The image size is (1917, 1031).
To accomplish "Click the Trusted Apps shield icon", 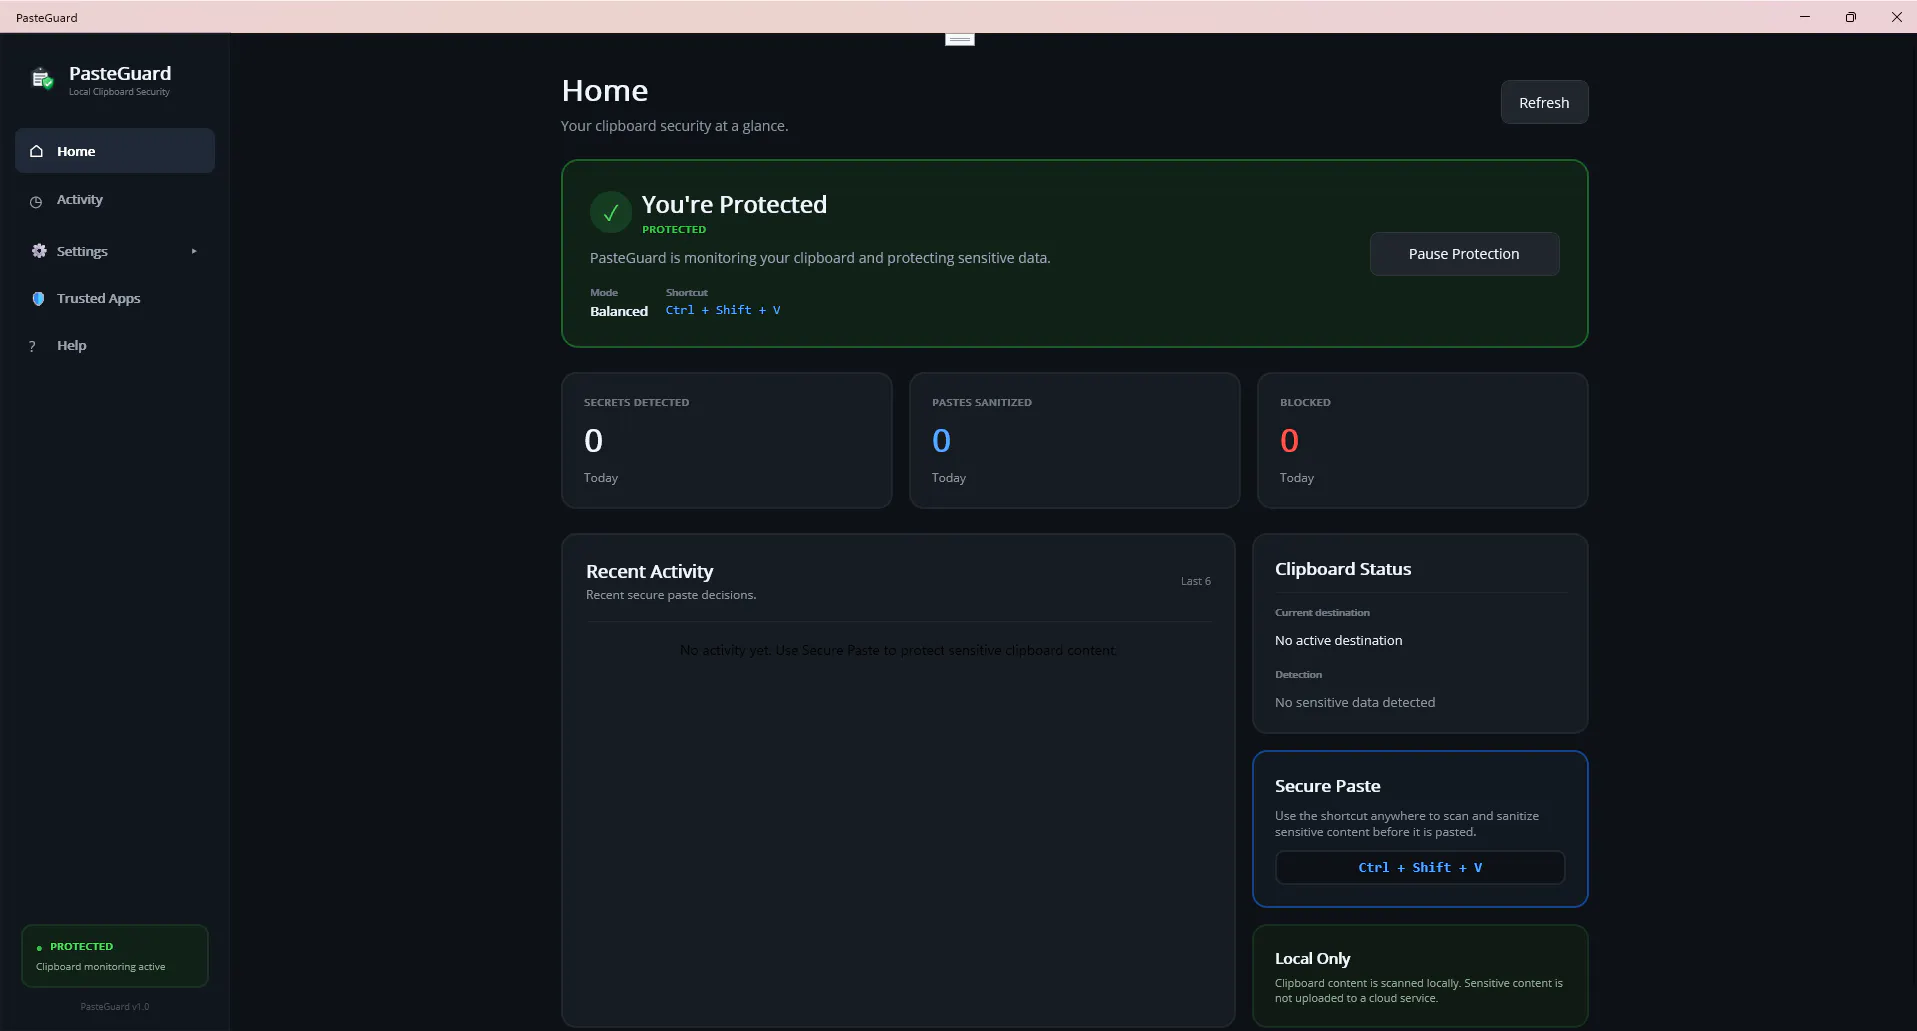I will 38,298.
